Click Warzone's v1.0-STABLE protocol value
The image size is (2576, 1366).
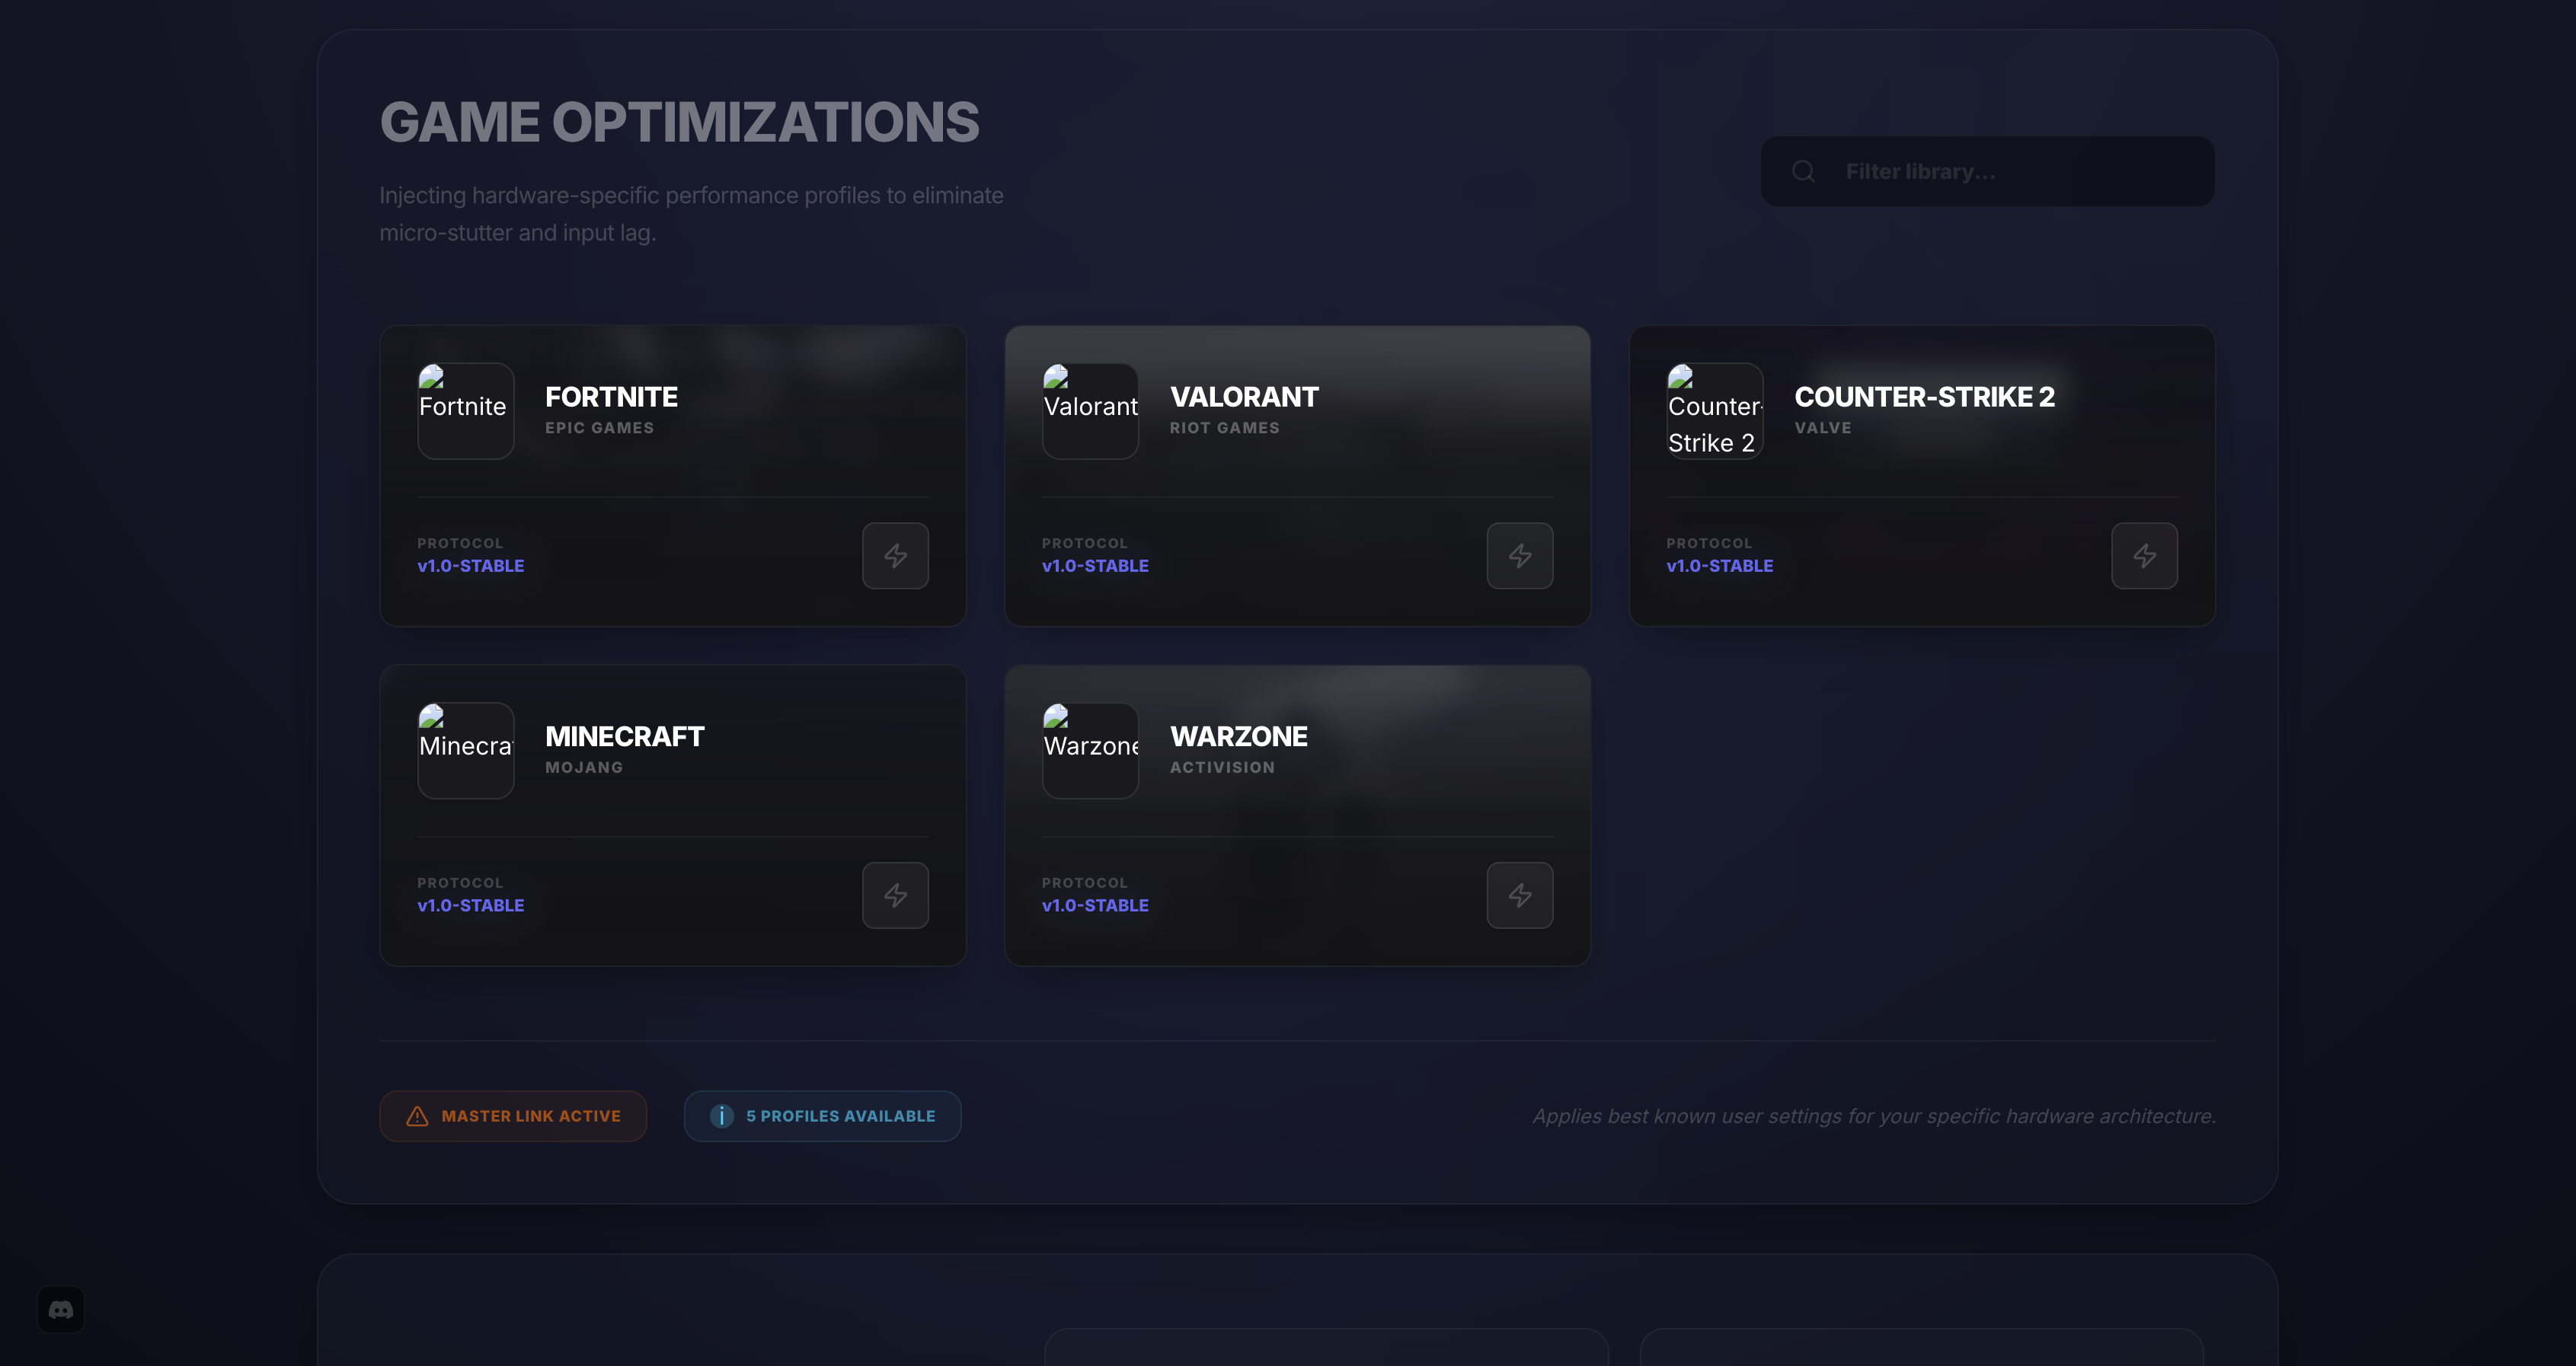[x=1095, y=906]
